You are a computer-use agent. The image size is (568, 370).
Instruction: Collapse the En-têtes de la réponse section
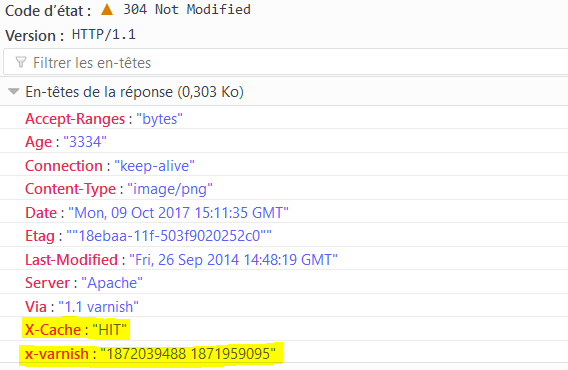click(13, 91)
